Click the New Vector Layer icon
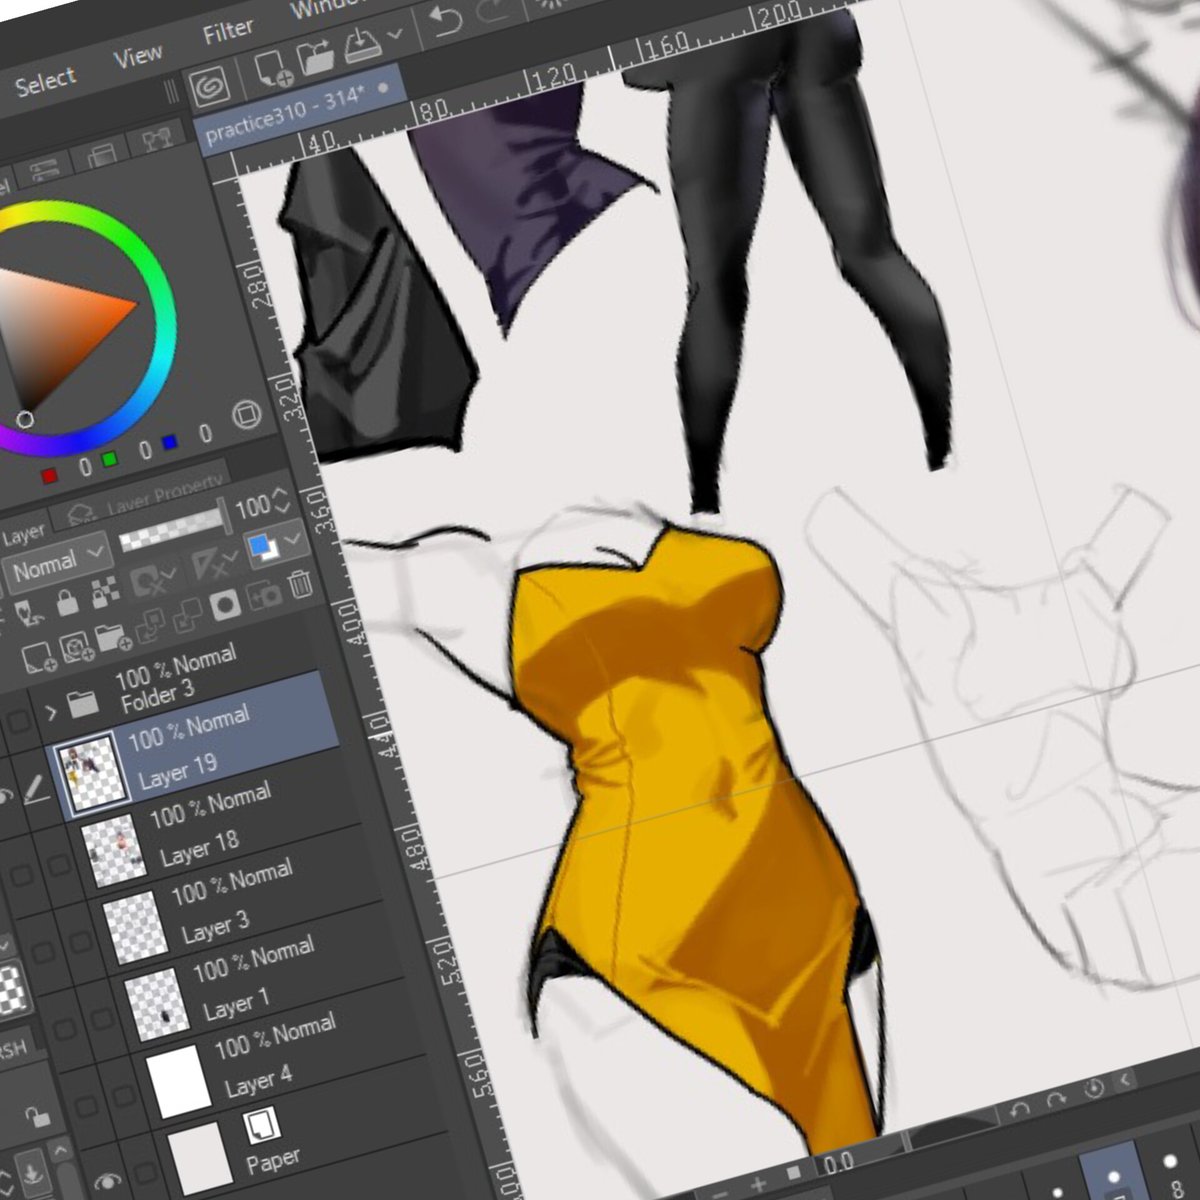The height and width of the screenshot is (1200, 1200). (x=76, y=646)
